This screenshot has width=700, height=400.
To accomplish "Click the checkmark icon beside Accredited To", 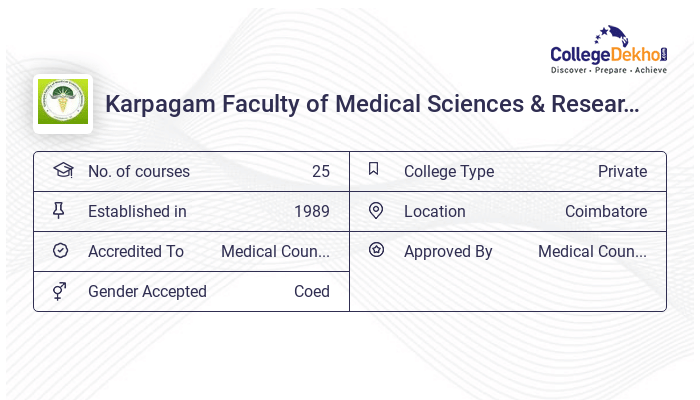I will click(x=61, y=251).
